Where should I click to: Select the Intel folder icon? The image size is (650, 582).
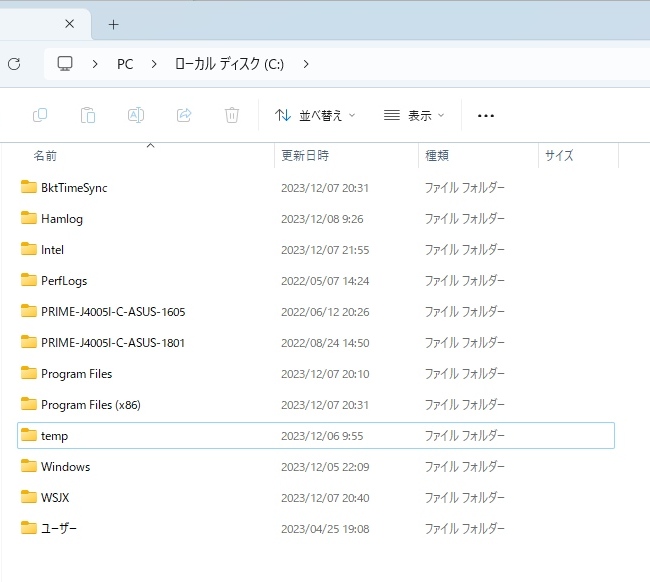(x=29, y=249)
